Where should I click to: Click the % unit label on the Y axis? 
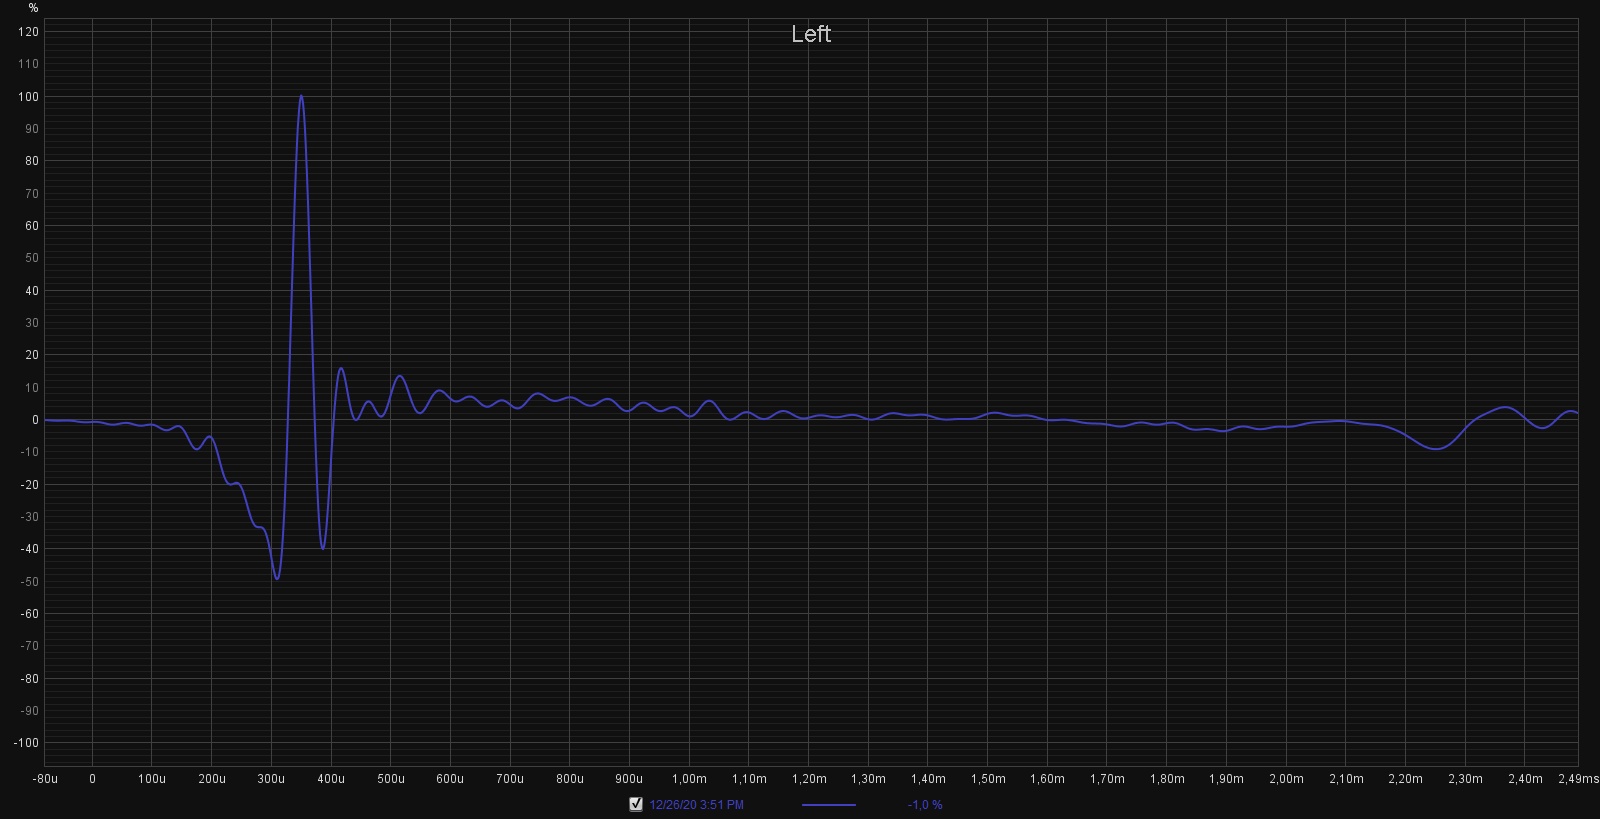coord(33,8)
